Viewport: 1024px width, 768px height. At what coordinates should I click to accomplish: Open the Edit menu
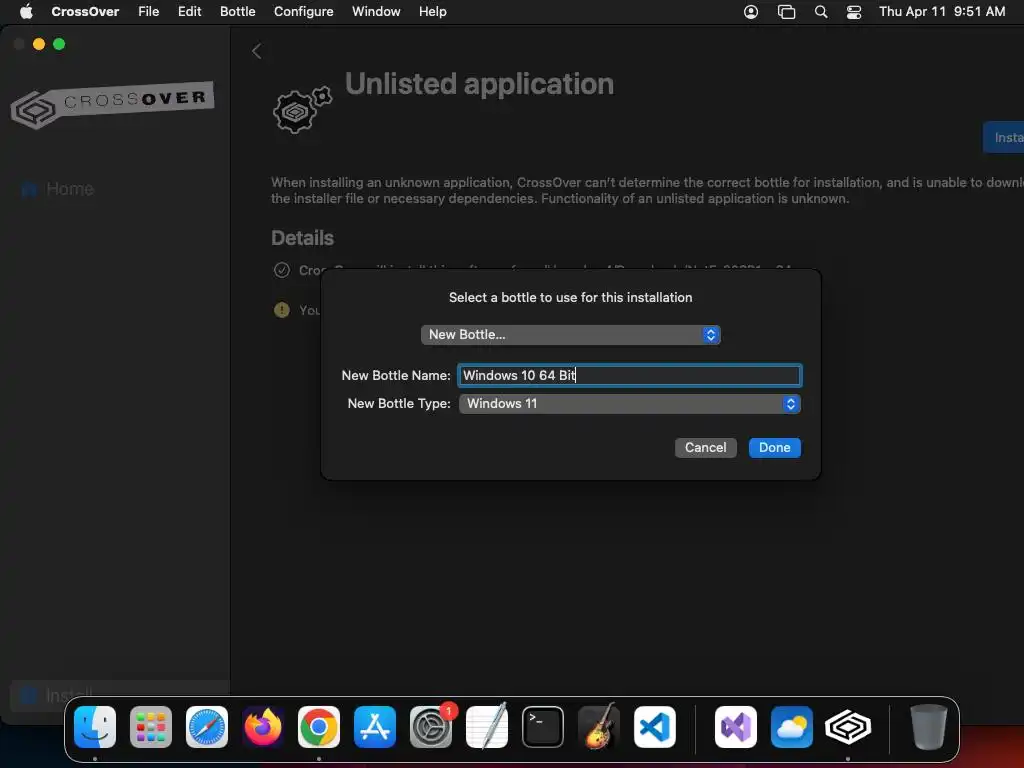(189, 11)
